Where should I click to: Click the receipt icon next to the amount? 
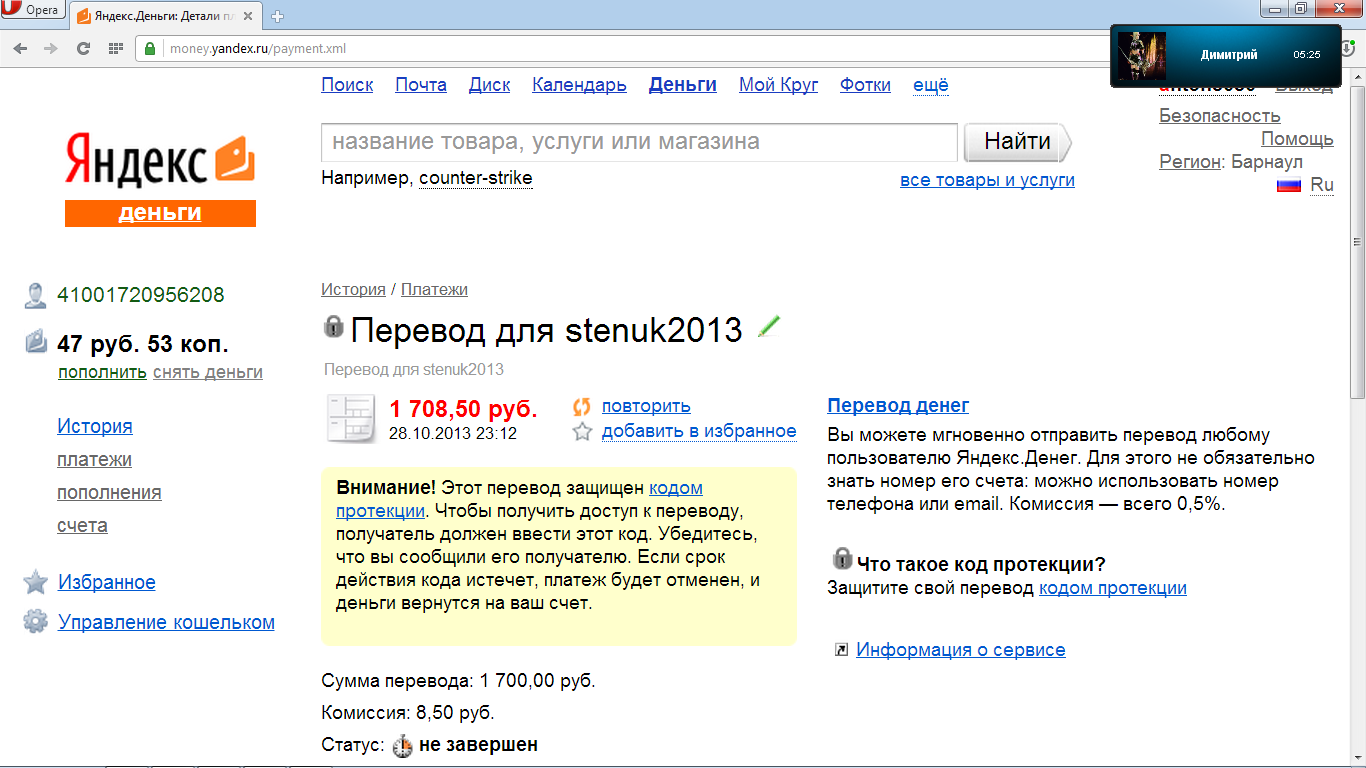(351, 419)
